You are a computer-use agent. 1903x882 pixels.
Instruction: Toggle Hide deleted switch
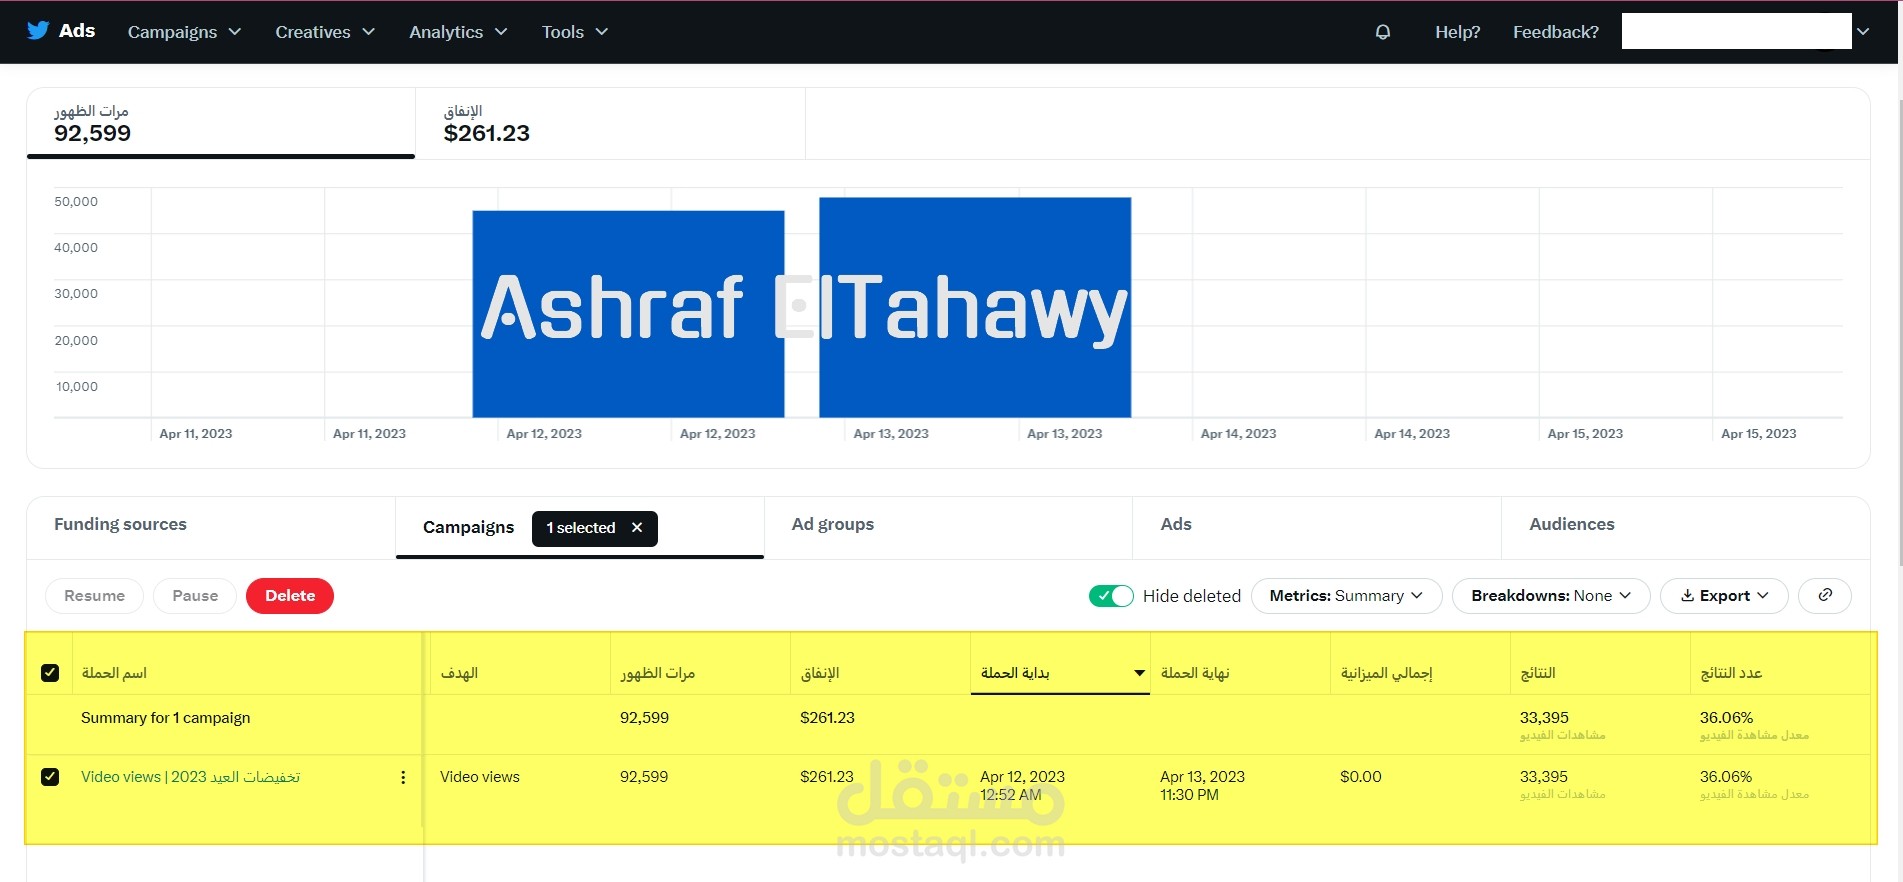point(1111,595)
